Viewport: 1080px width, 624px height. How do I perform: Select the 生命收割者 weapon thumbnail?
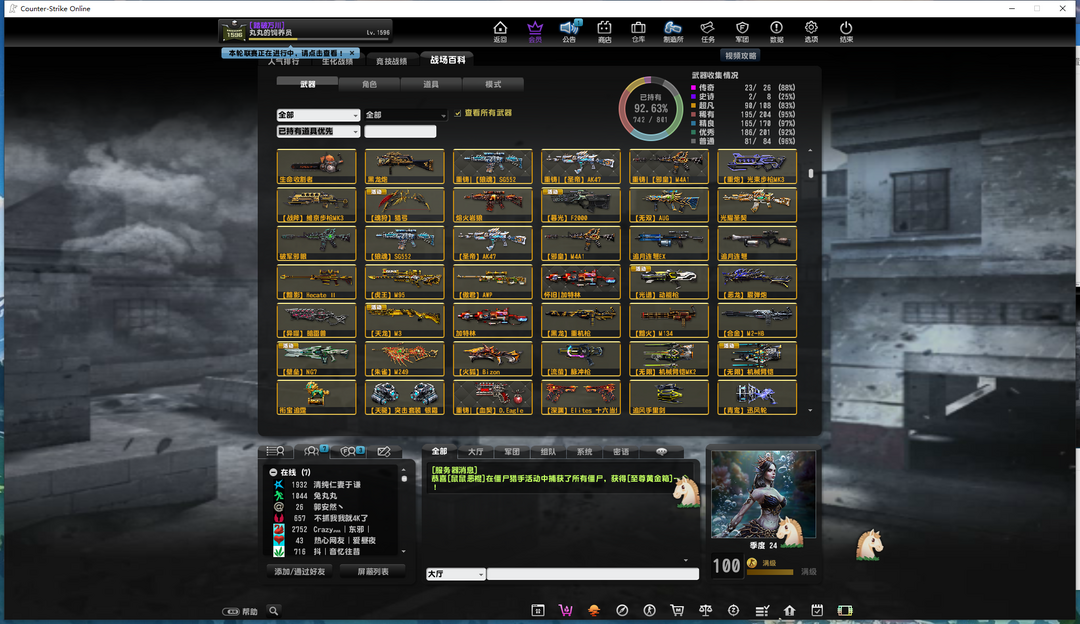pyautogui.click(x=317, y=167)
